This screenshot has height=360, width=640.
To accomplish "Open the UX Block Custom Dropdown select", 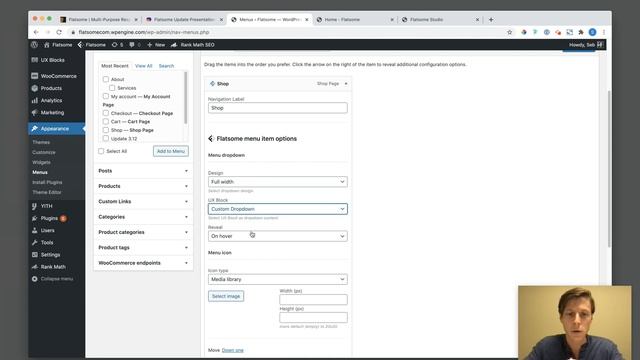I will coord(278,209).
